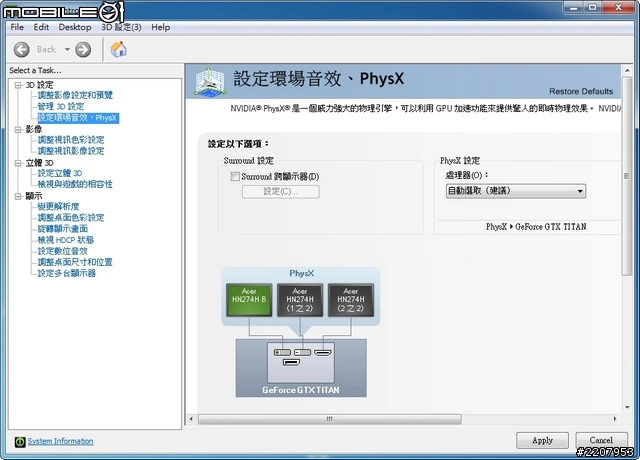Open 調整視訊色彩設定 task
The image size is (640, 460).
[71, 140]
